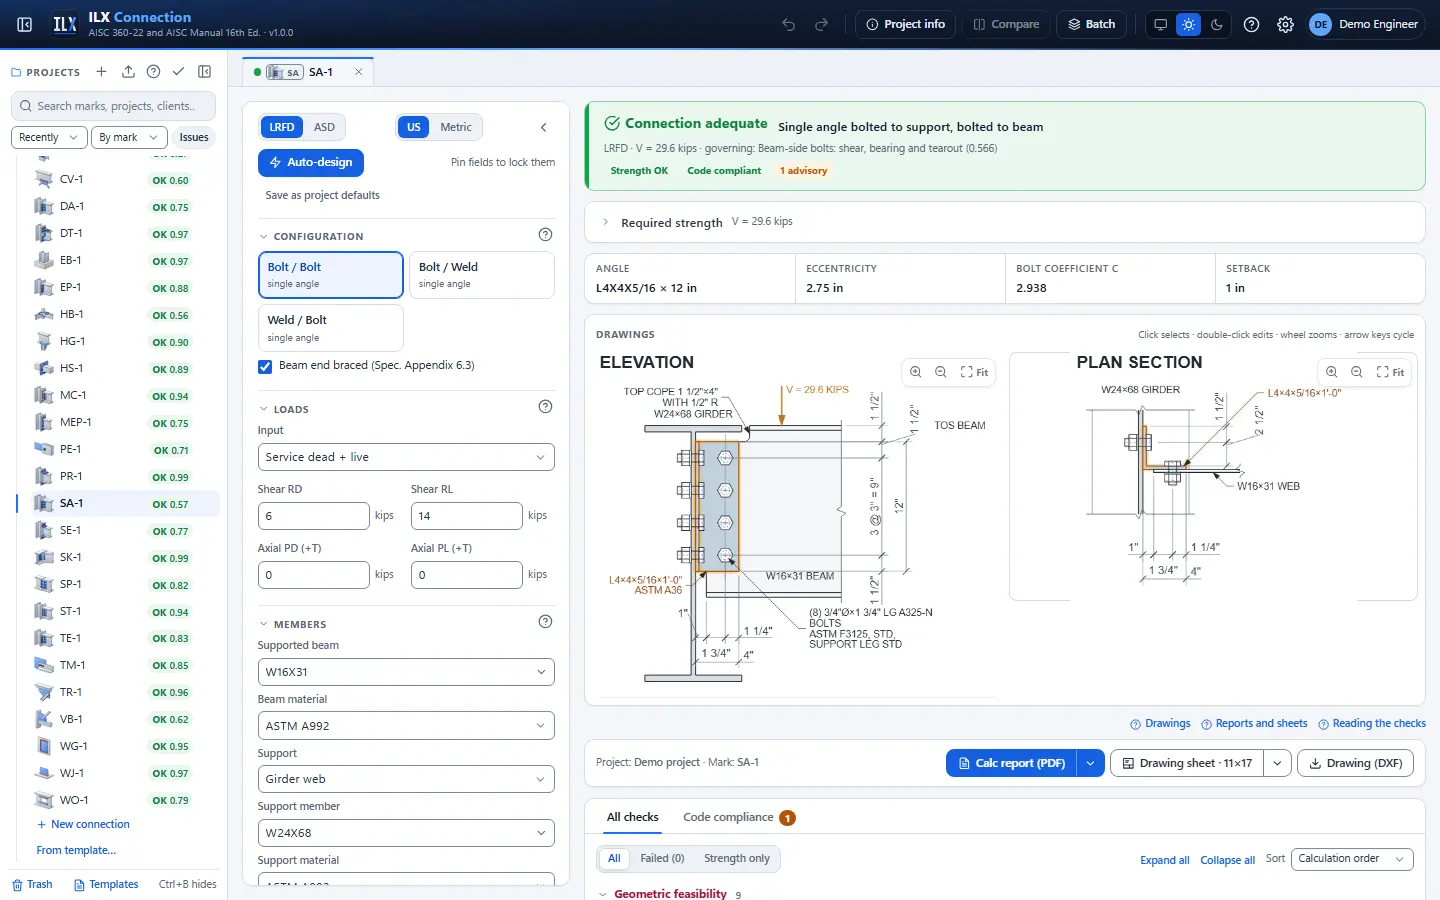The image size is (1440, 900).
Task: Click the New connection link
Action: point(83,825)
